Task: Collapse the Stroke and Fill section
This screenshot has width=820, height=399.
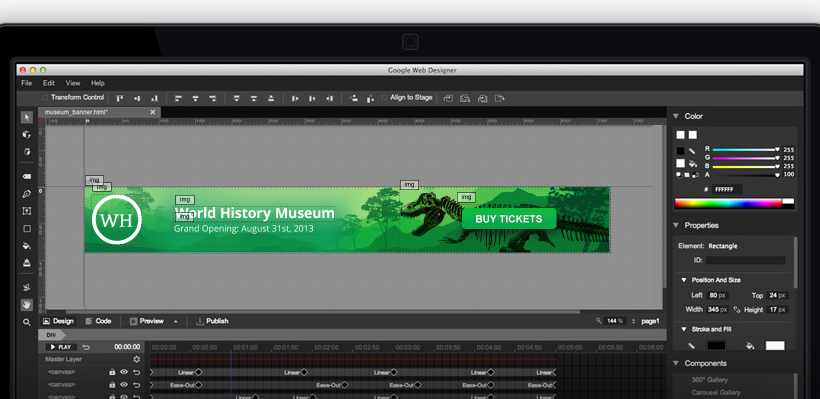Action: [684, 329]
